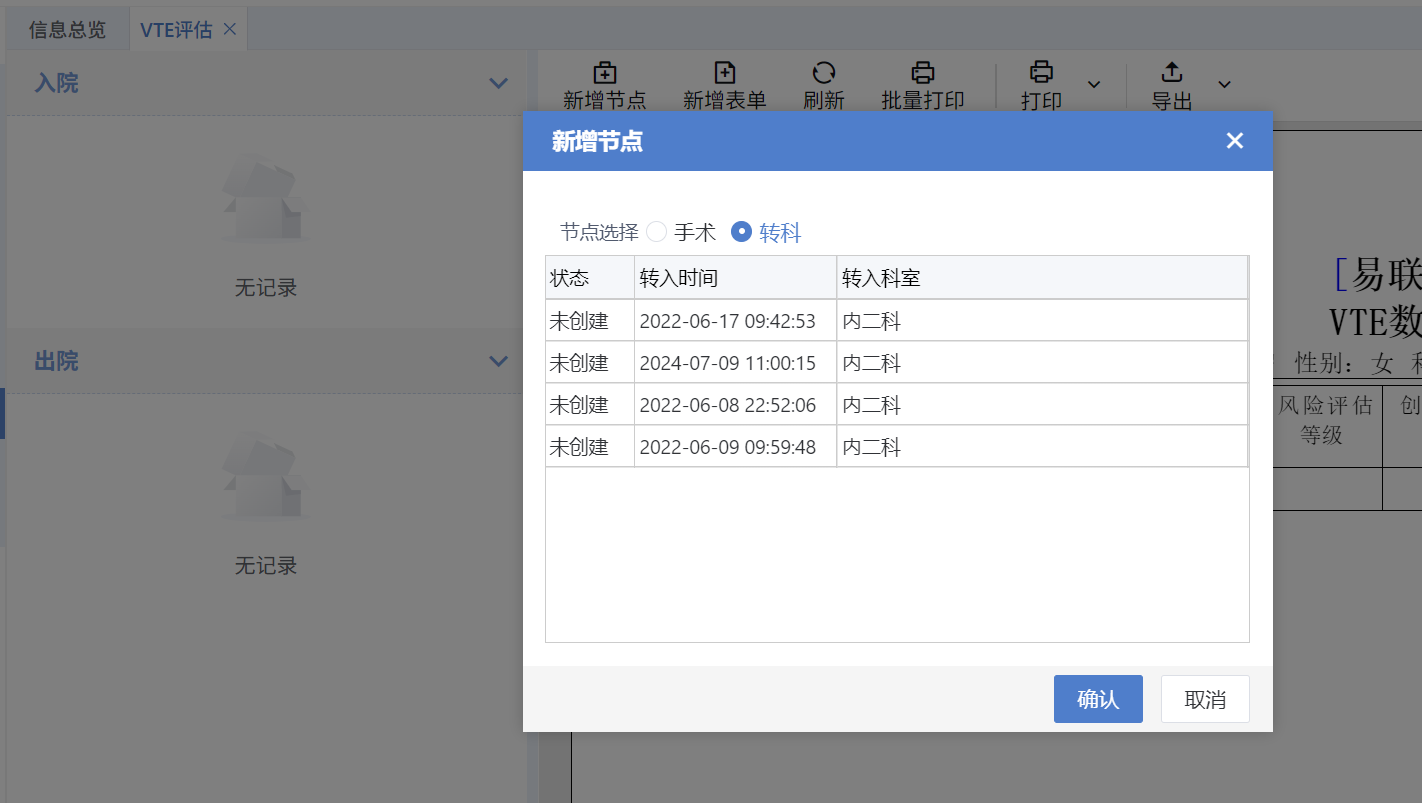This screenshot has width=1422, height=803.
Task: Collapse the 入院 section chevron
Action: 498,83
